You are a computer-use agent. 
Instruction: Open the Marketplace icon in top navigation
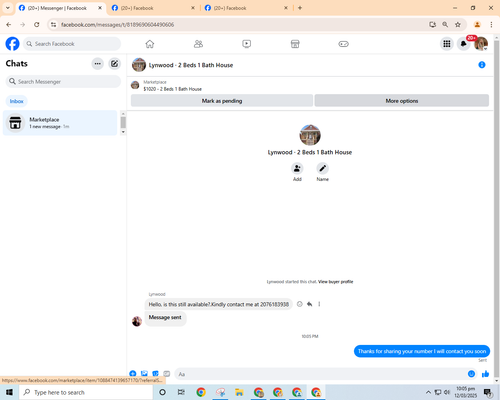point(295,44)
